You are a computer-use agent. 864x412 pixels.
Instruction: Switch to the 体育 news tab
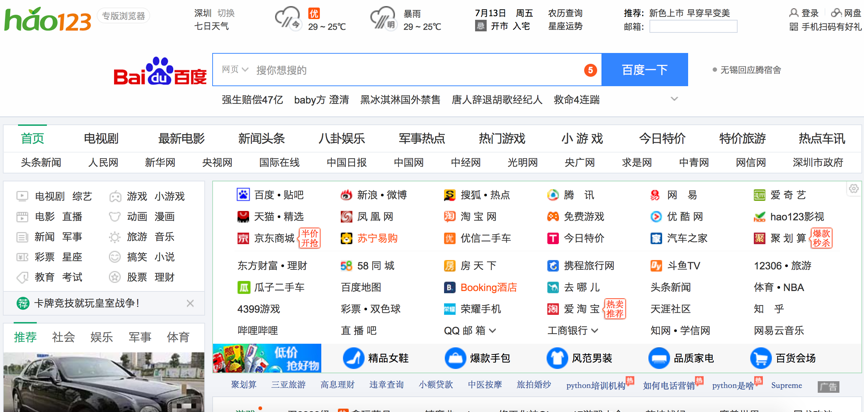pos(178,337)
